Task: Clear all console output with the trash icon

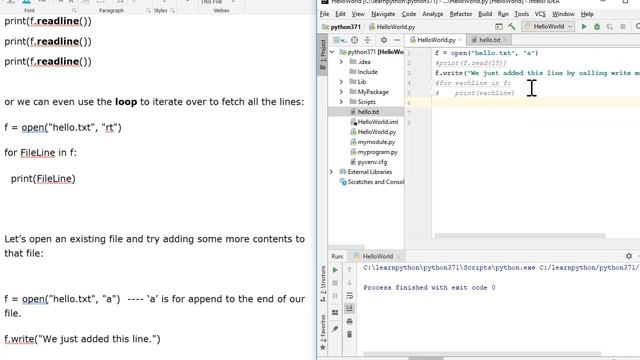Action: (349, 335)
